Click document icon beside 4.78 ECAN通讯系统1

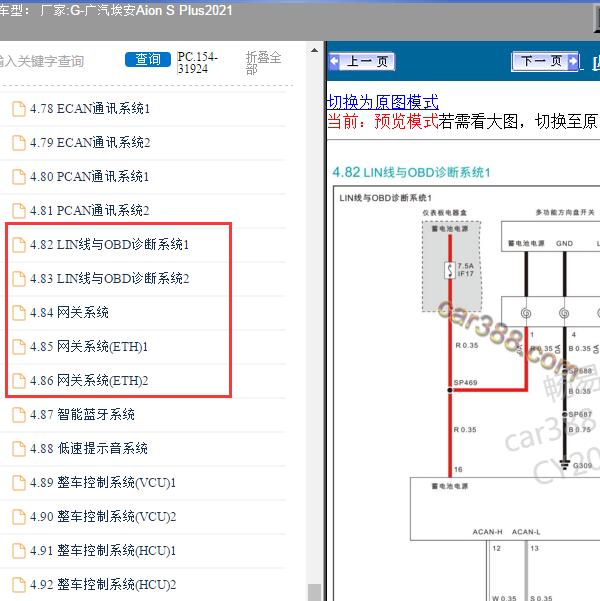pos(18,109)
